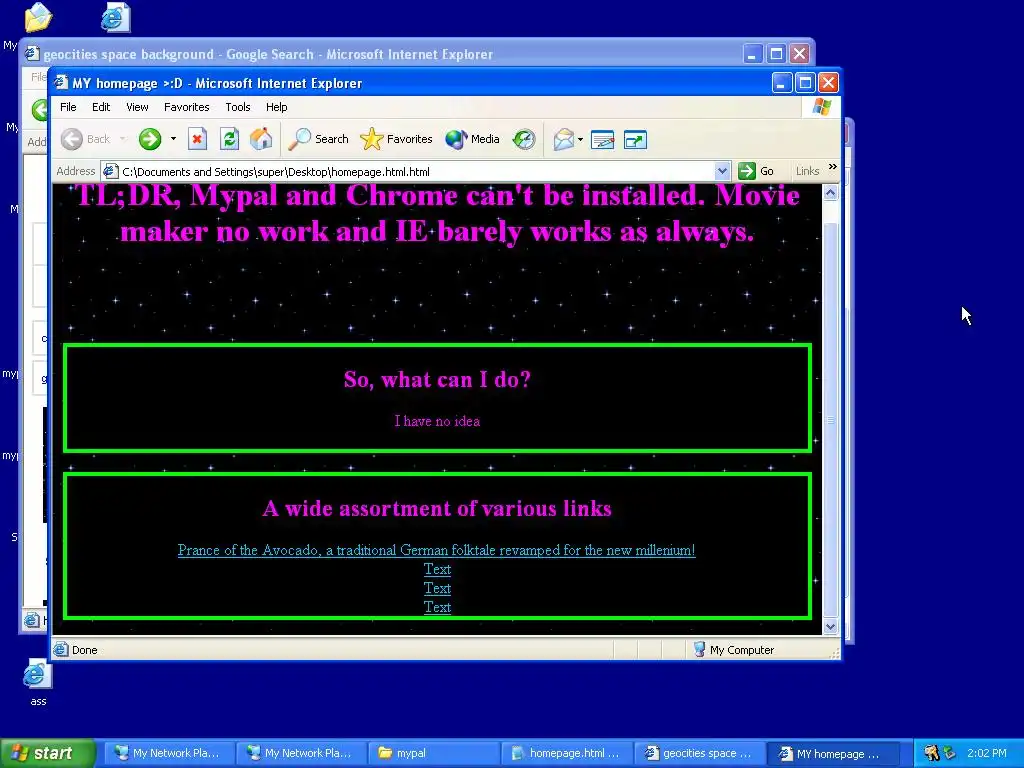Click the green Forward arrow button
Image resolution: width=1024 pixels, height=768 pixels.
[150, 139]
